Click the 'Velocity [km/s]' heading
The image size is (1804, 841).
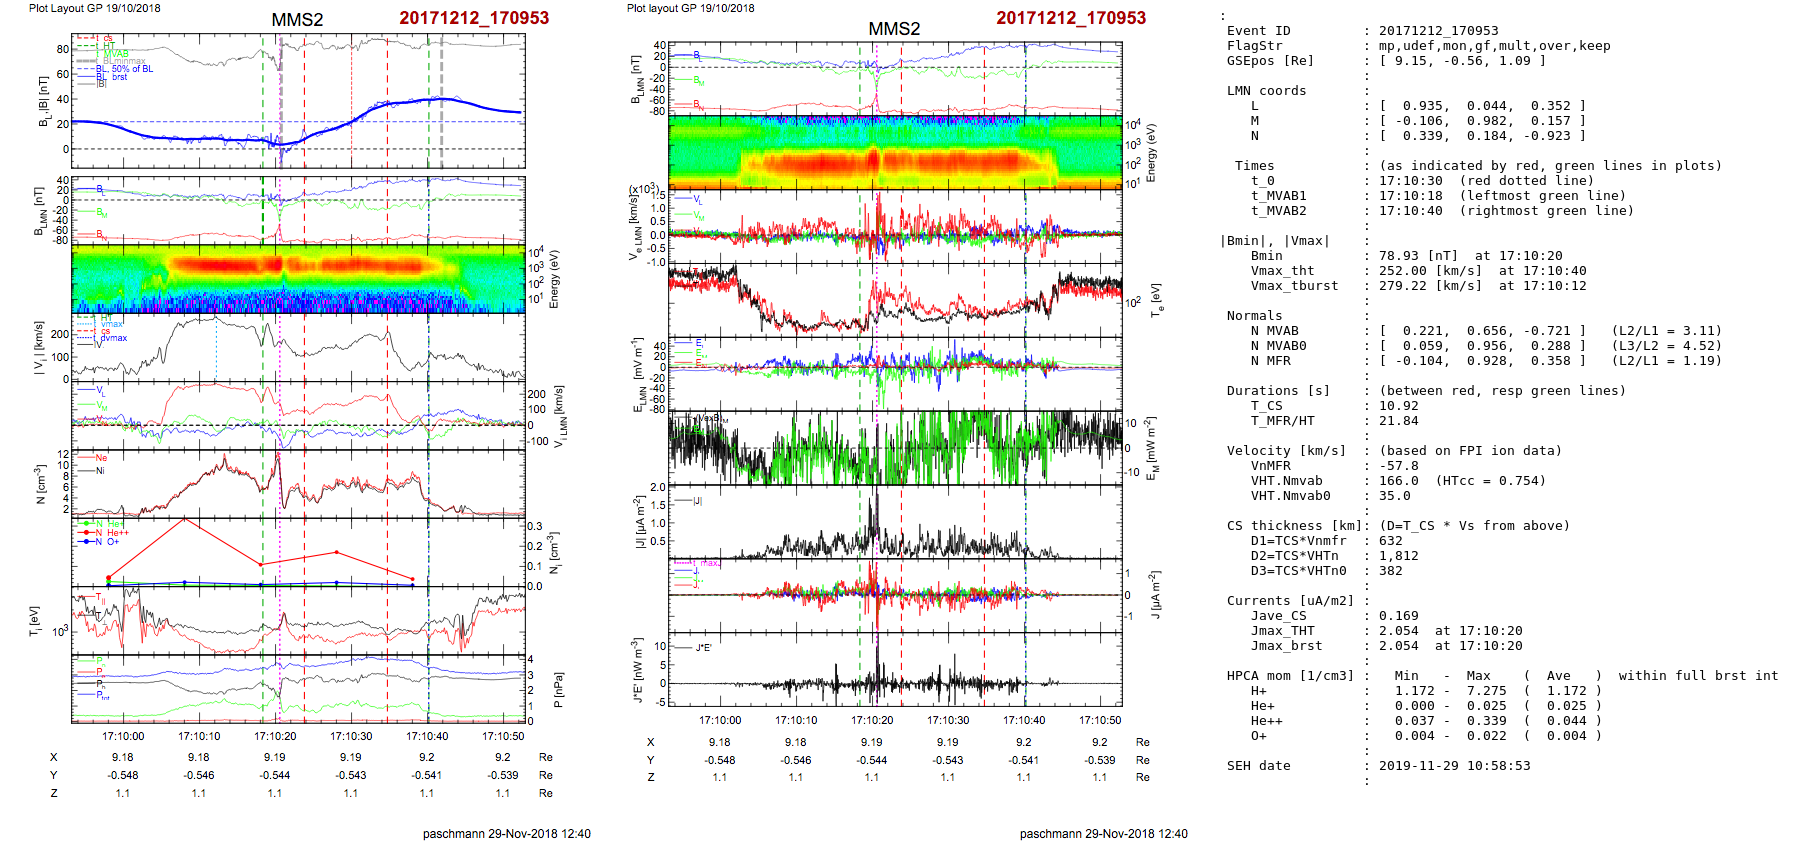tap(1287, 451)
